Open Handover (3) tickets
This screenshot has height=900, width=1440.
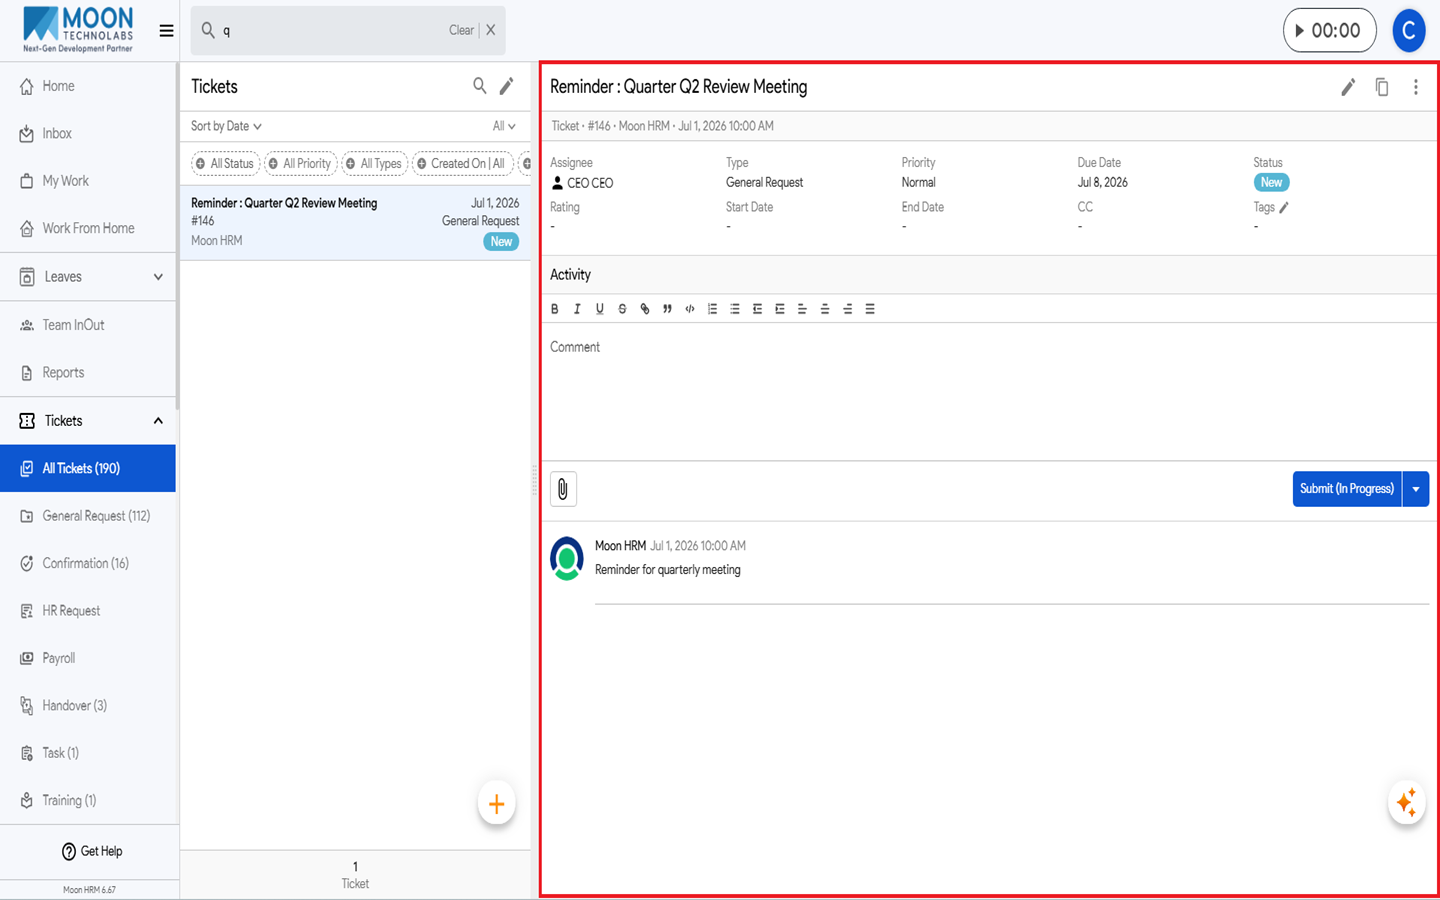pyautogui.click(x=88, y=706)
